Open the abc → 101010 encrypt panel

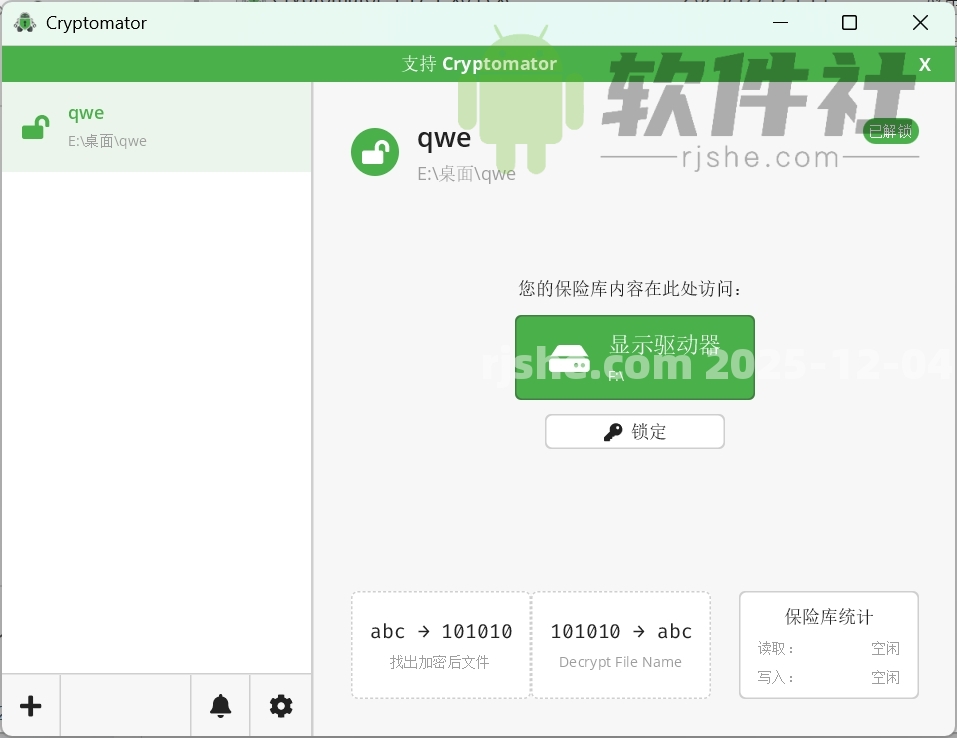440,644
